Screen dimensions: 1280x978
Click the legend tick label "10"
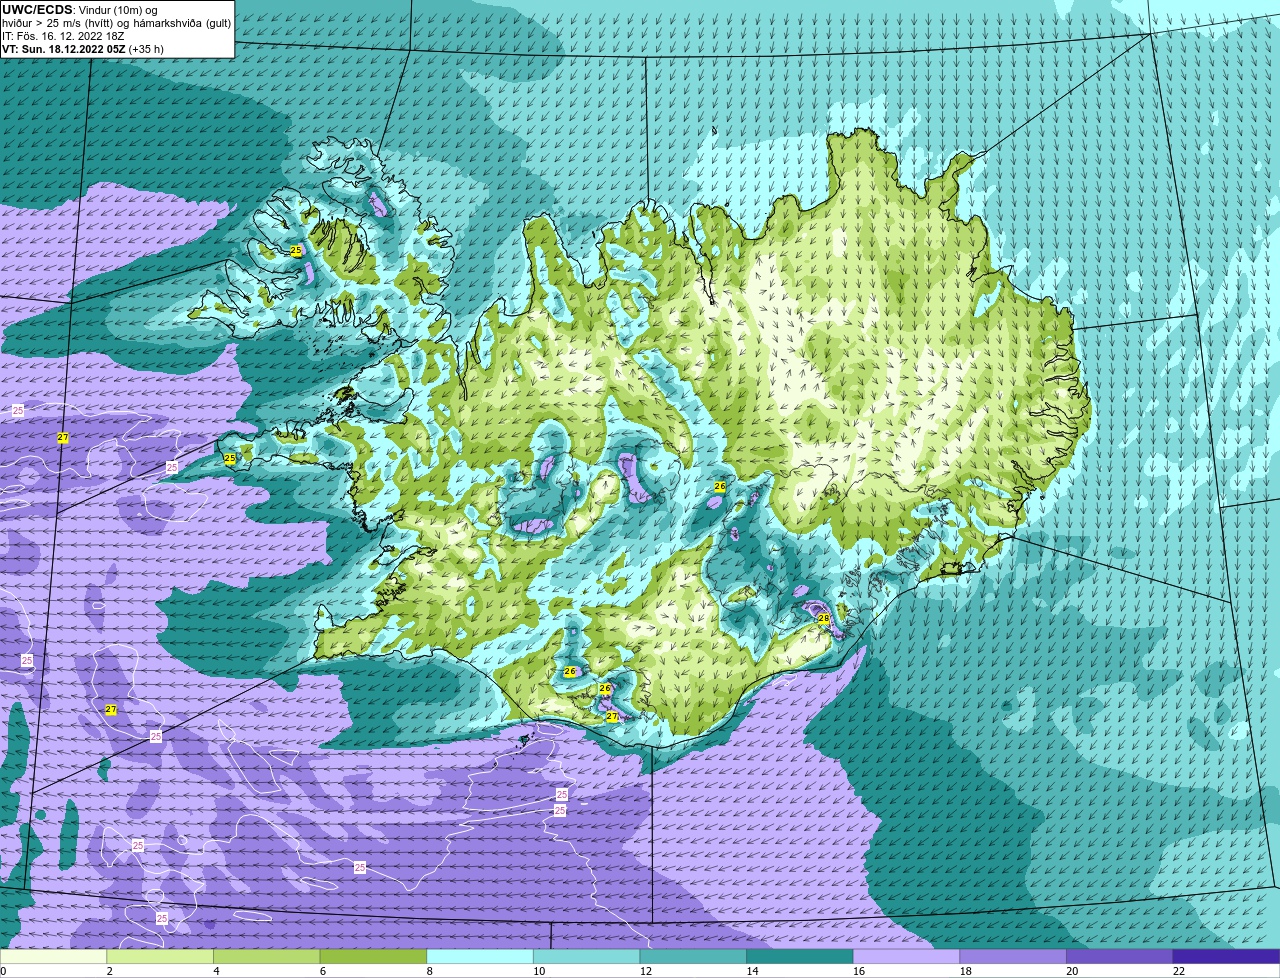click(x=539, y=971)
